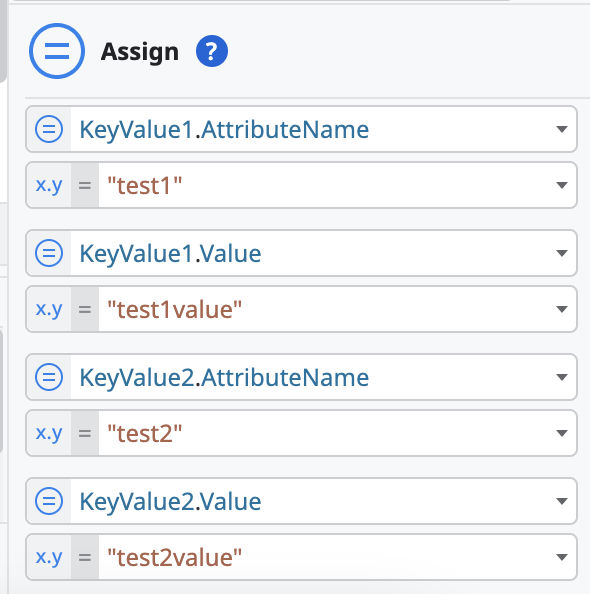Click the x.y icon next to "test1value"
This screenshot has width=590, height=594.
(x=49, y=309)
